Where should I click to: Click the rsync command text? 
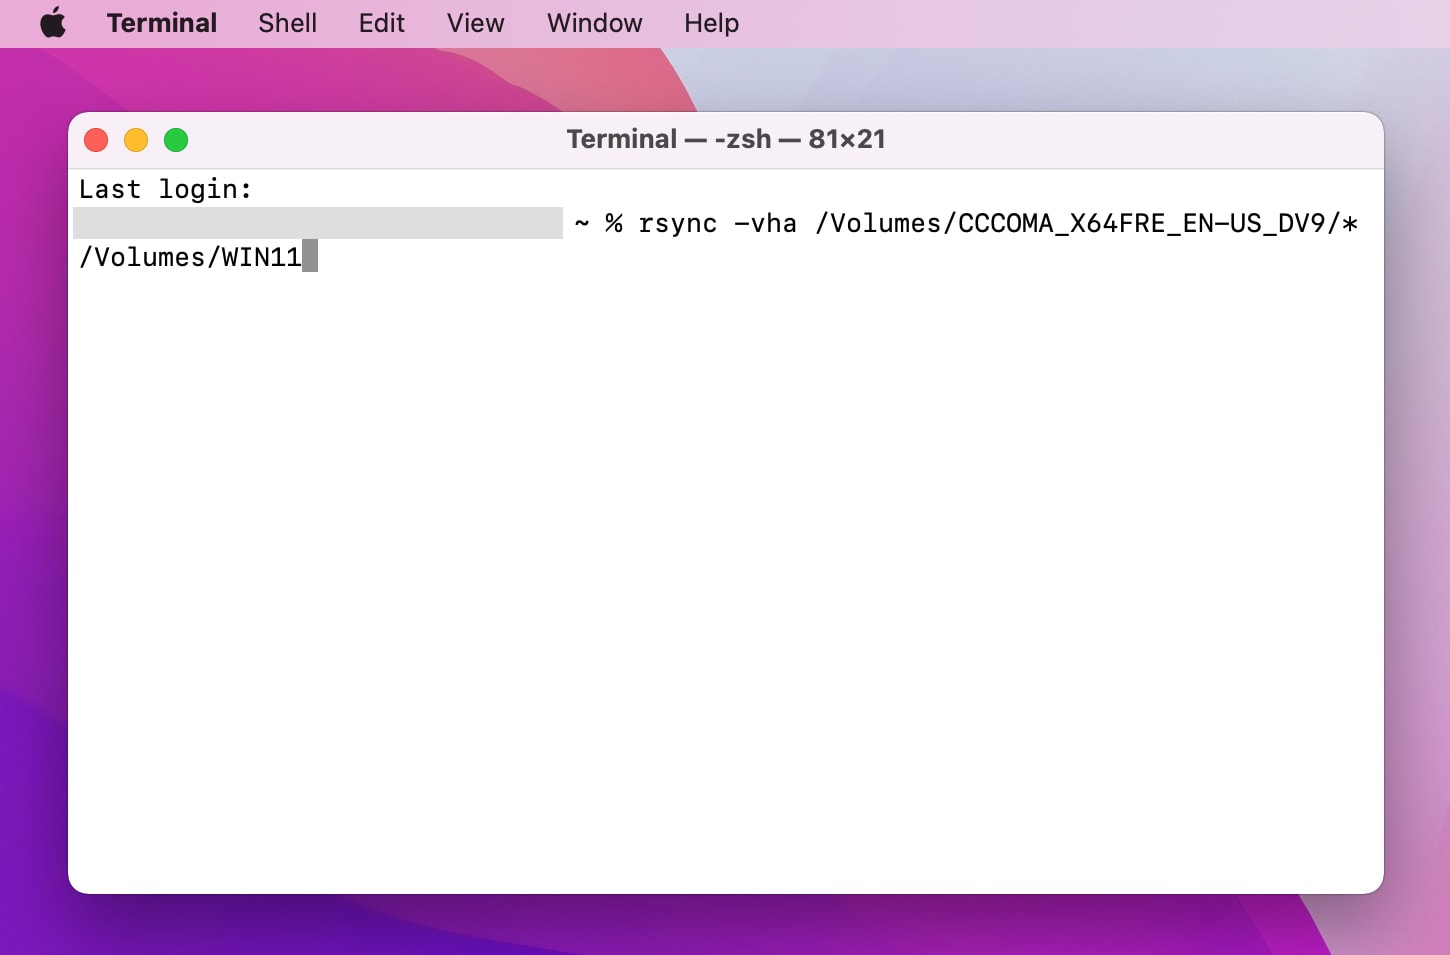point(677,223)
